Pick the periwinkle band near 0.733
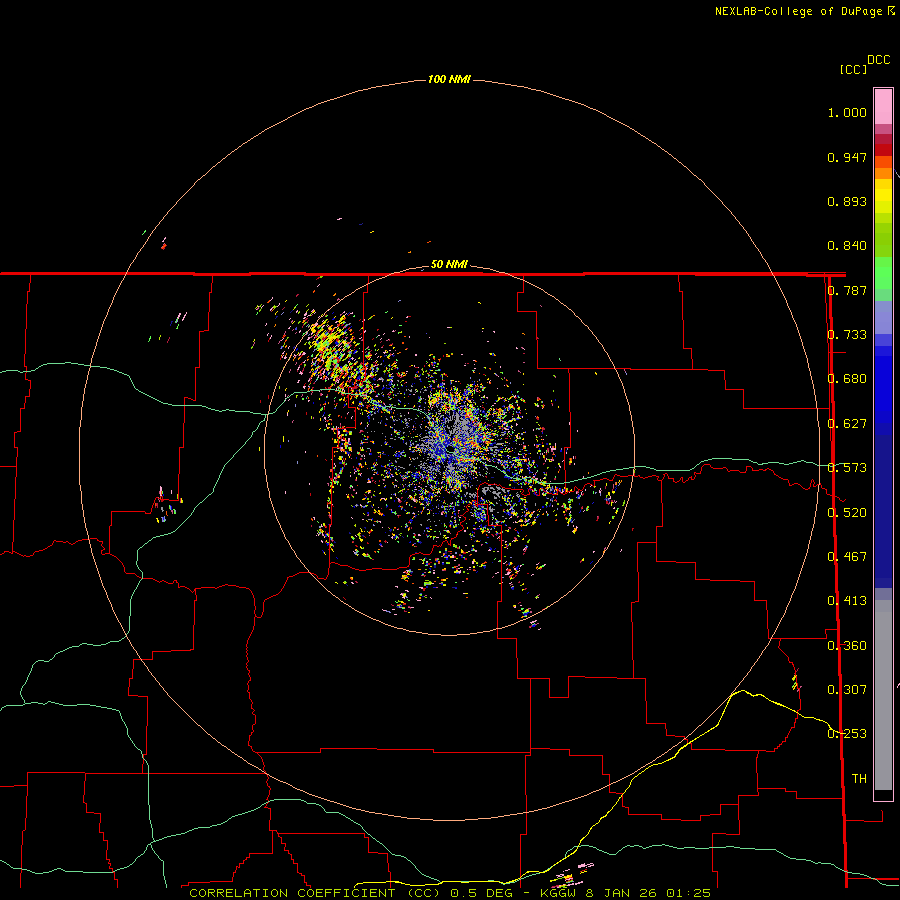900x900 pixels. click(883, 317)
